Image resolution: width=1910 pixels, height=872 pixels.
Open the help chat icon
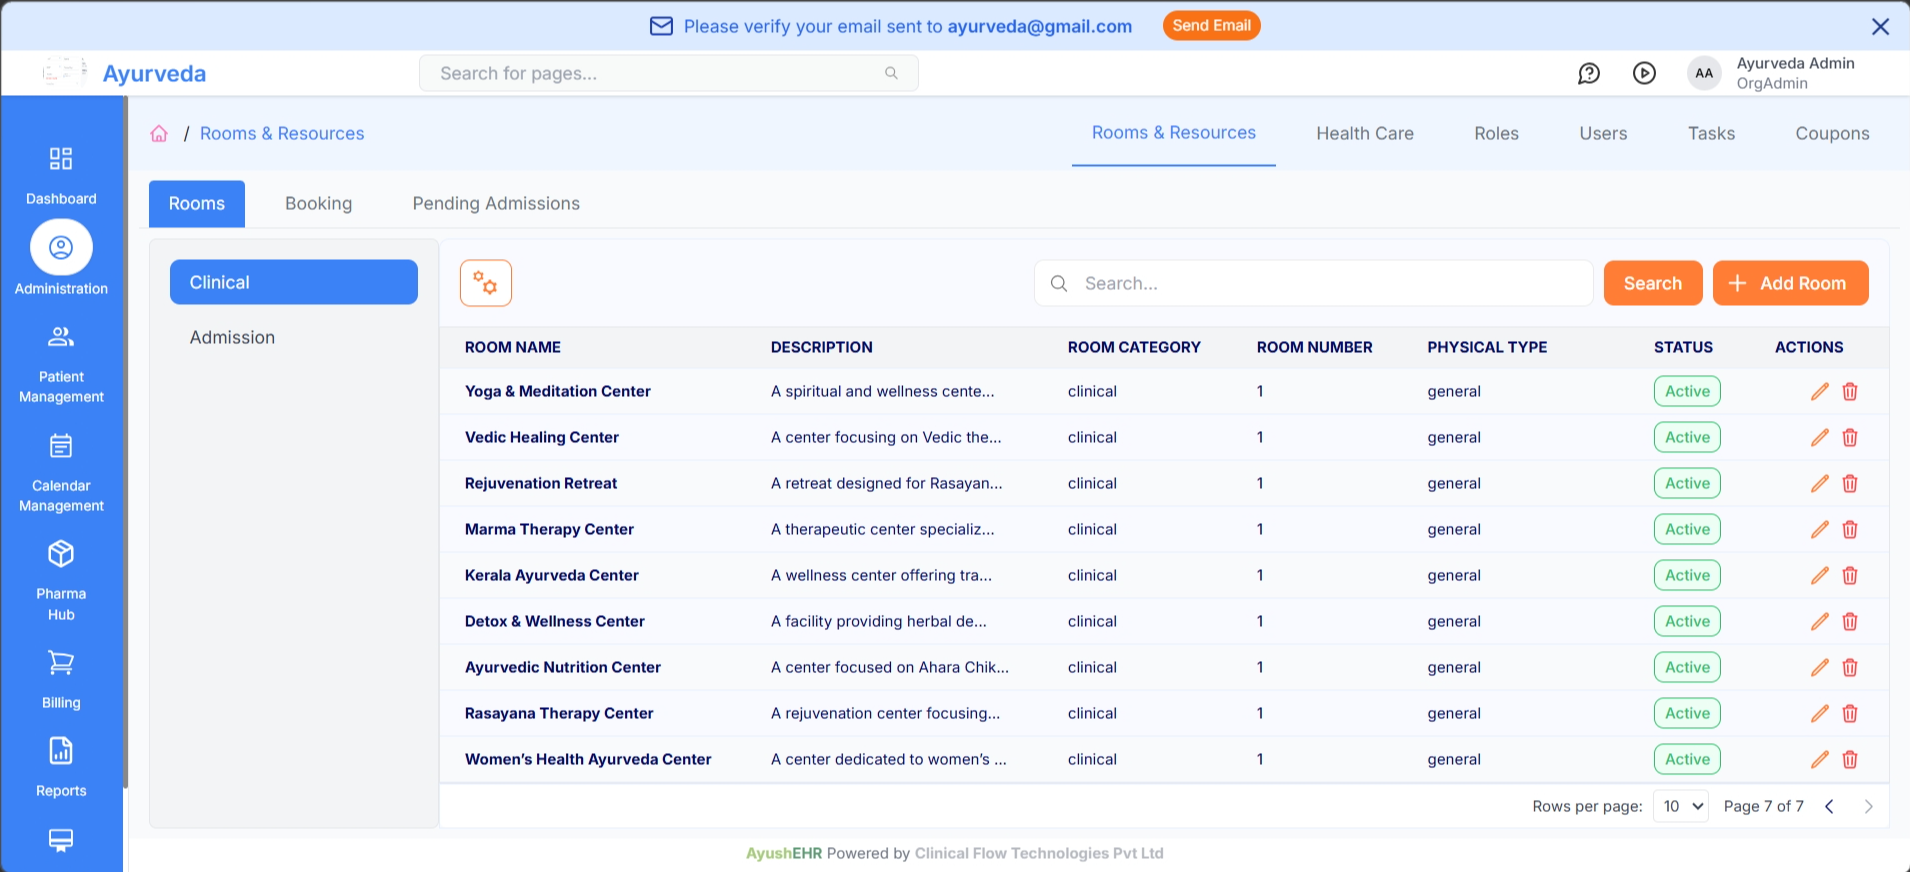tap(1588, 73)
